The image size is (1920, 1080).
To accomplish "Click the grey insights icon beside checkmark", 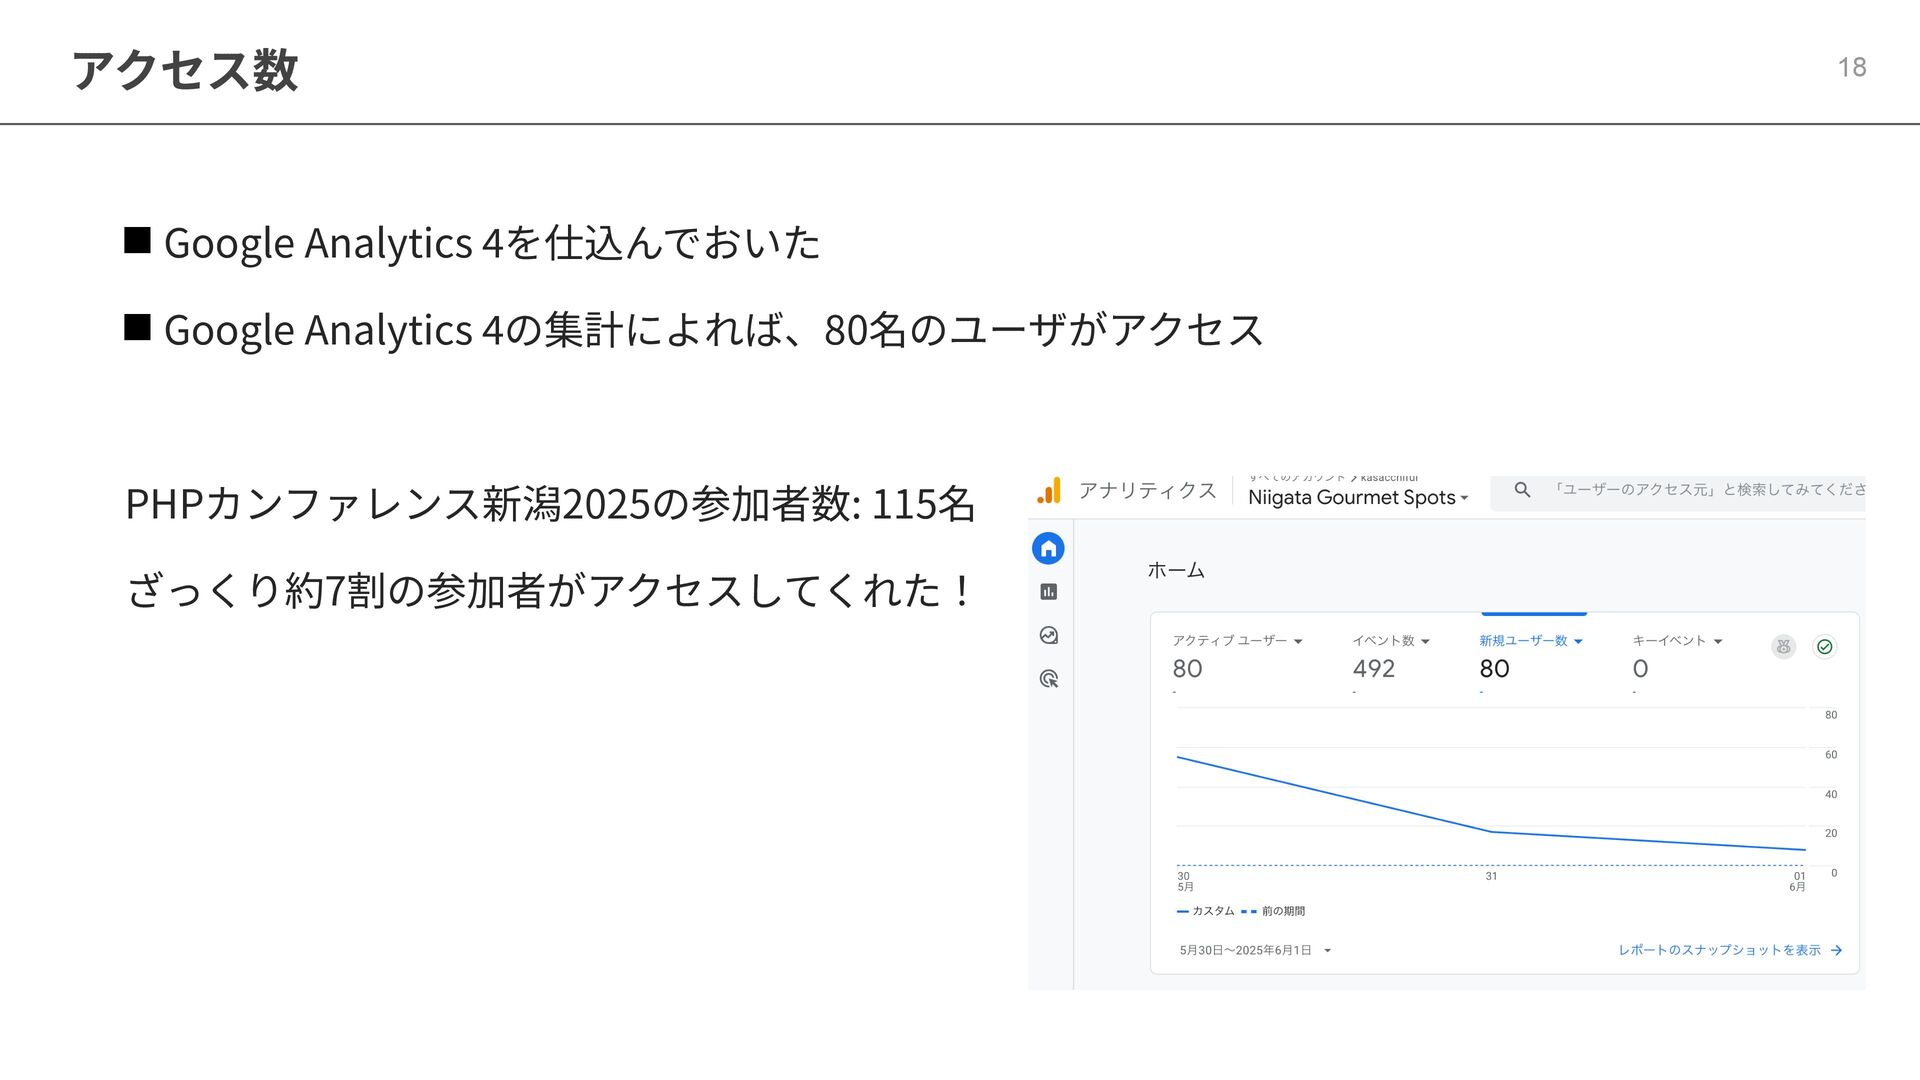I will coord(1783,647).
